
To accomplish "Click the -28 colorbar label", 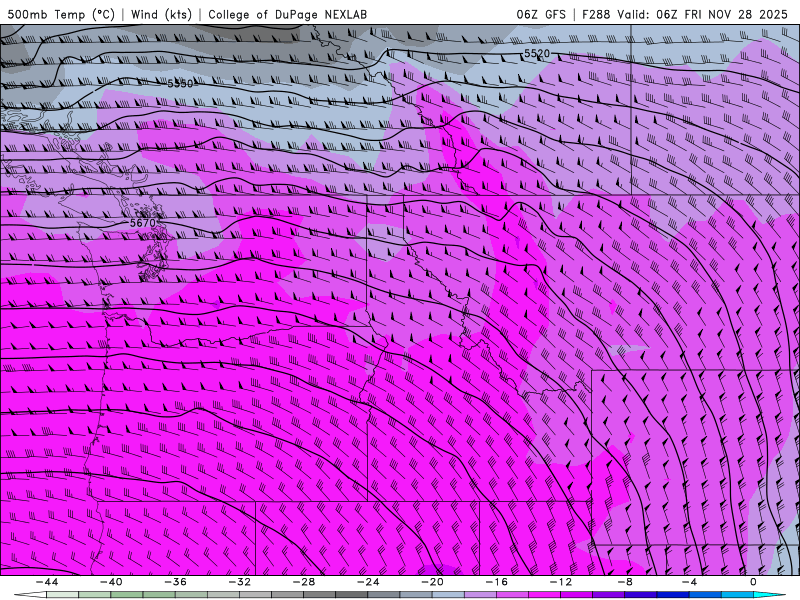I will pyautogui.click(x=304, y=582).
